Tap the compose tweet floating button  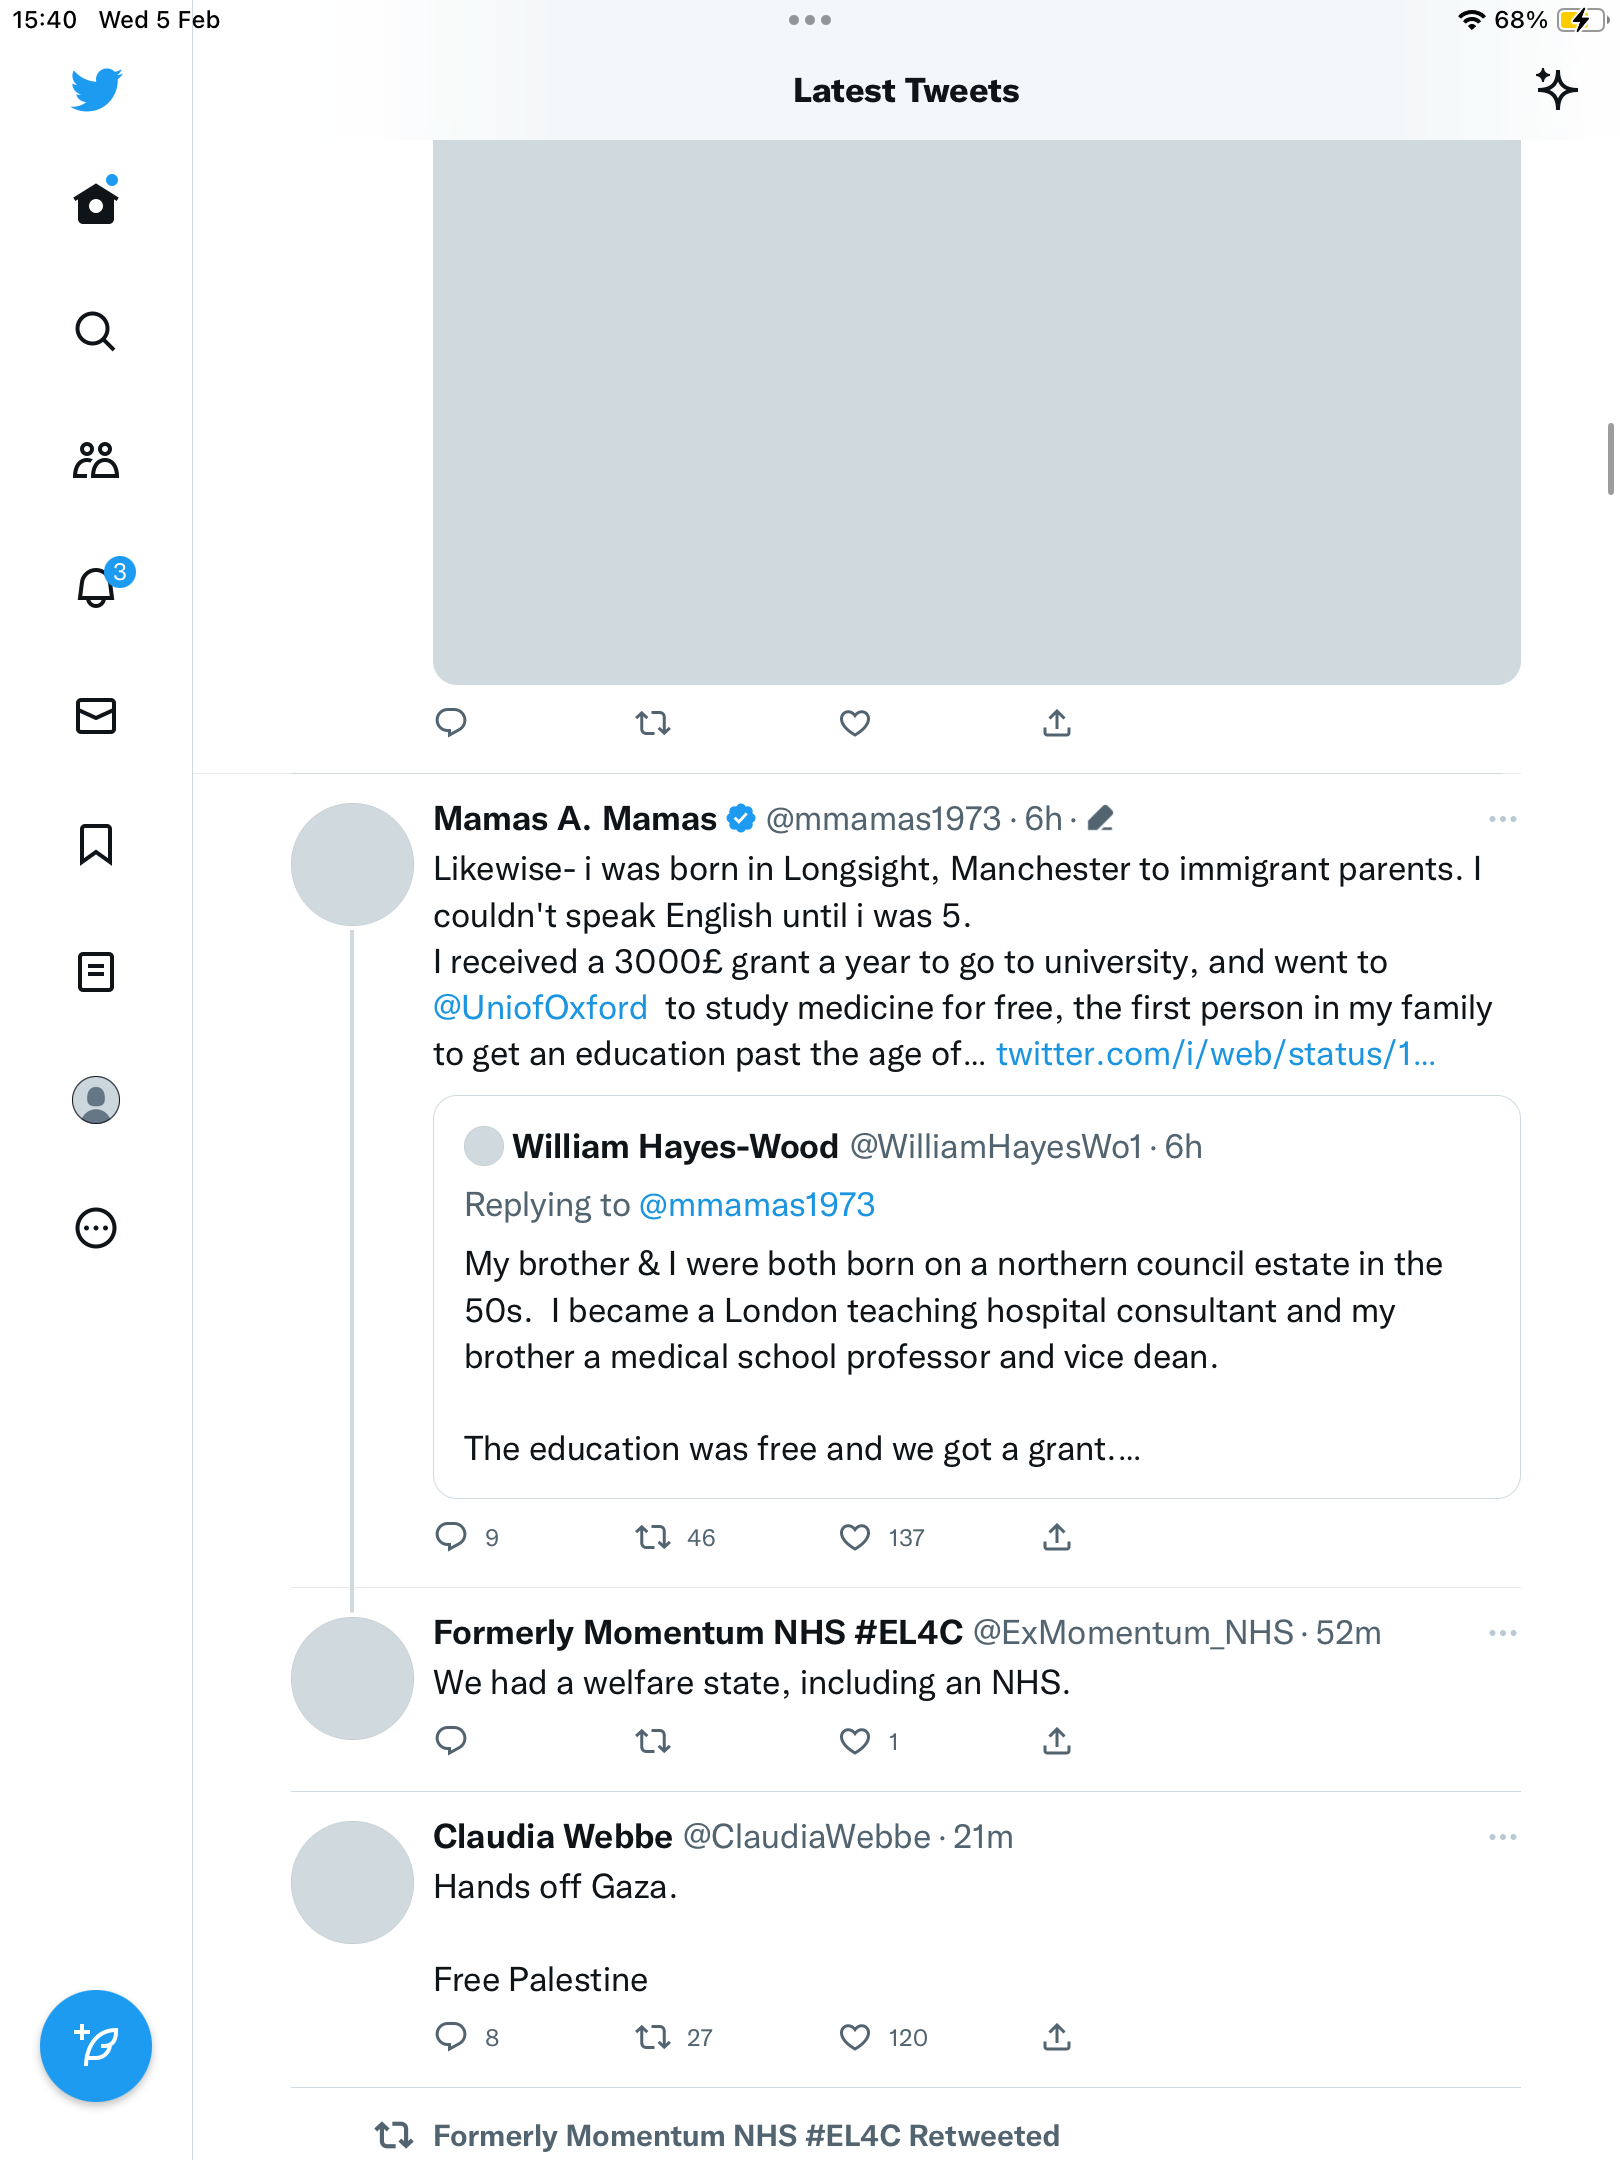[x=96, y=2045]
